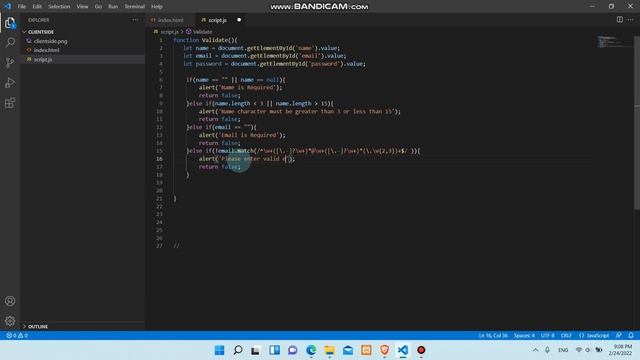This screenshot has width=640, height=360.
Task: Split the editor to the right
Action: pos(620,20)
